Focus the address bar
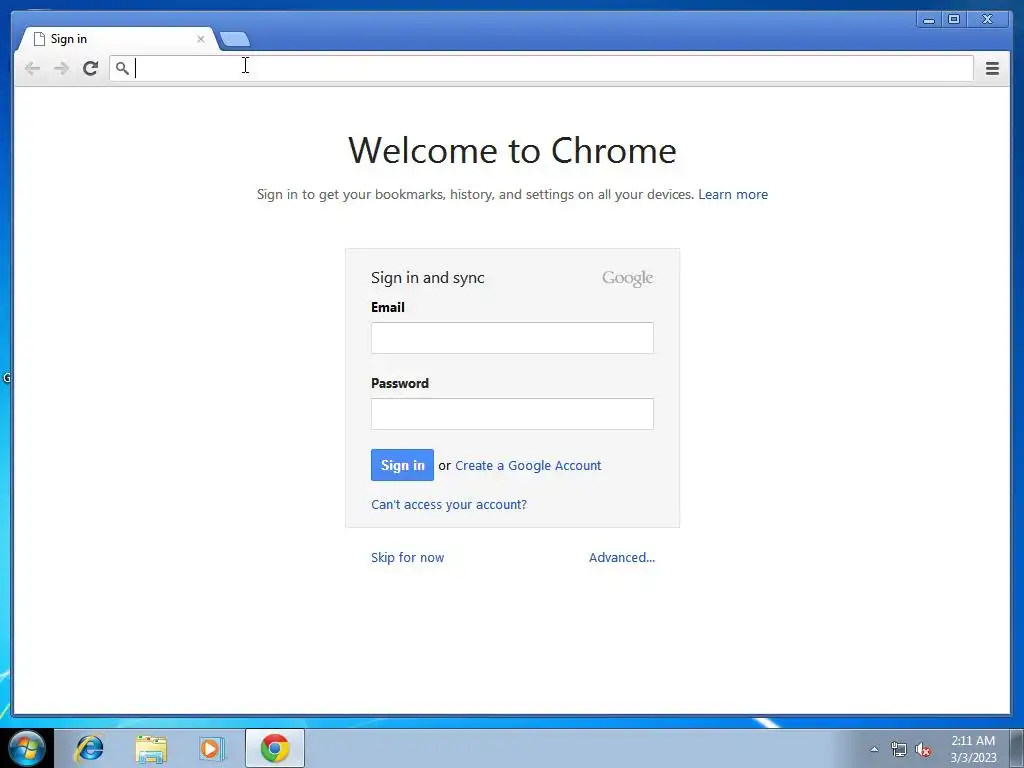 pos(541,68)
